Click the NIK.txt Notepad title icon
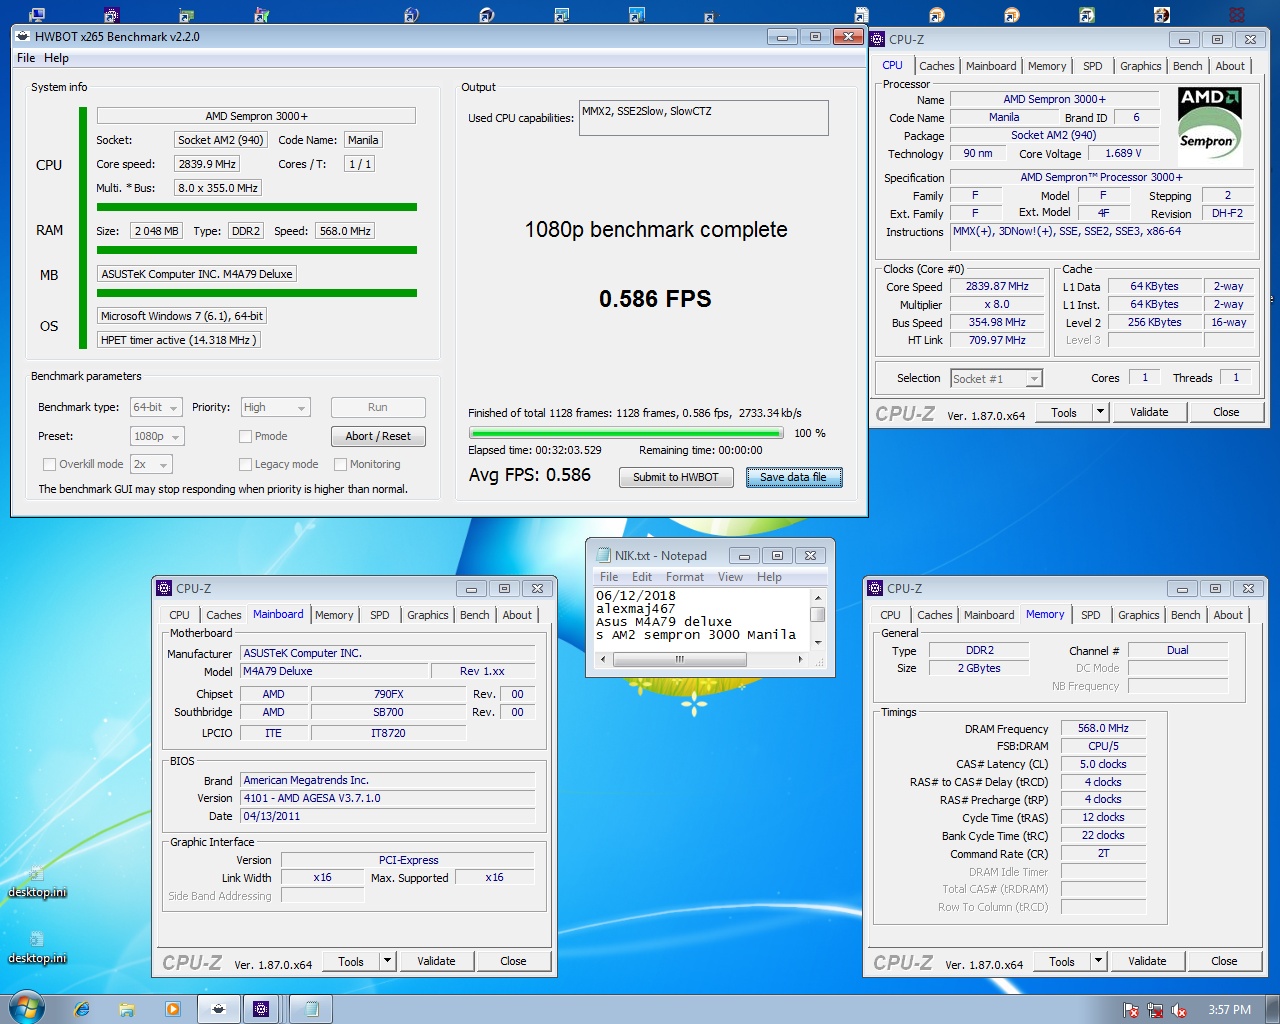1280x1024 pixels. (x=603, y=555)
